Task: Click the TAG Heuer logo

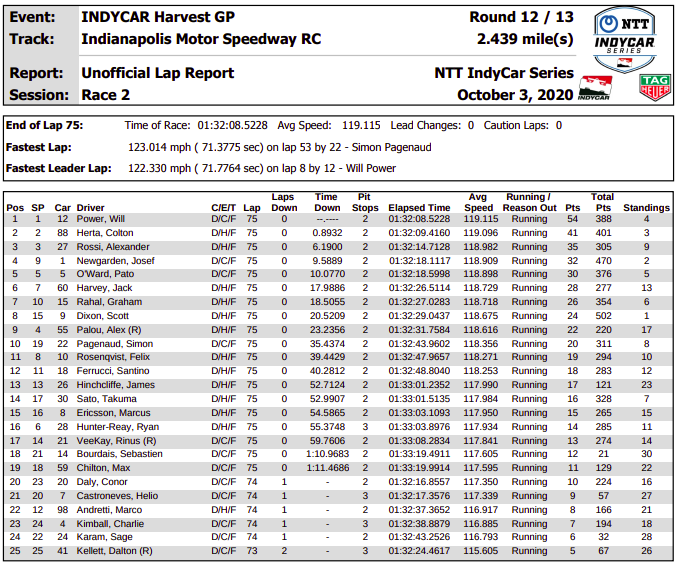Action: point(655,87)
